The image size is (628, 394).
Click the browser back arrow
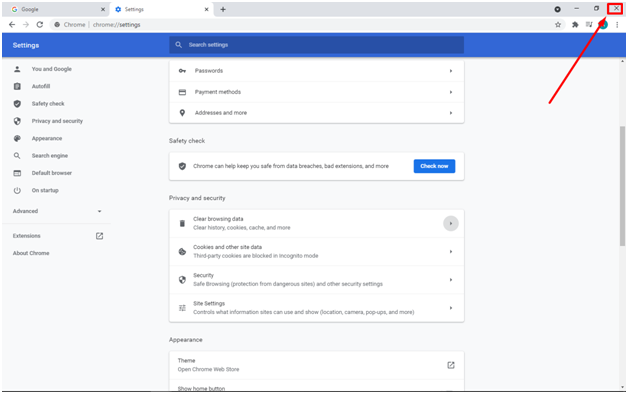tap(12, 24)
